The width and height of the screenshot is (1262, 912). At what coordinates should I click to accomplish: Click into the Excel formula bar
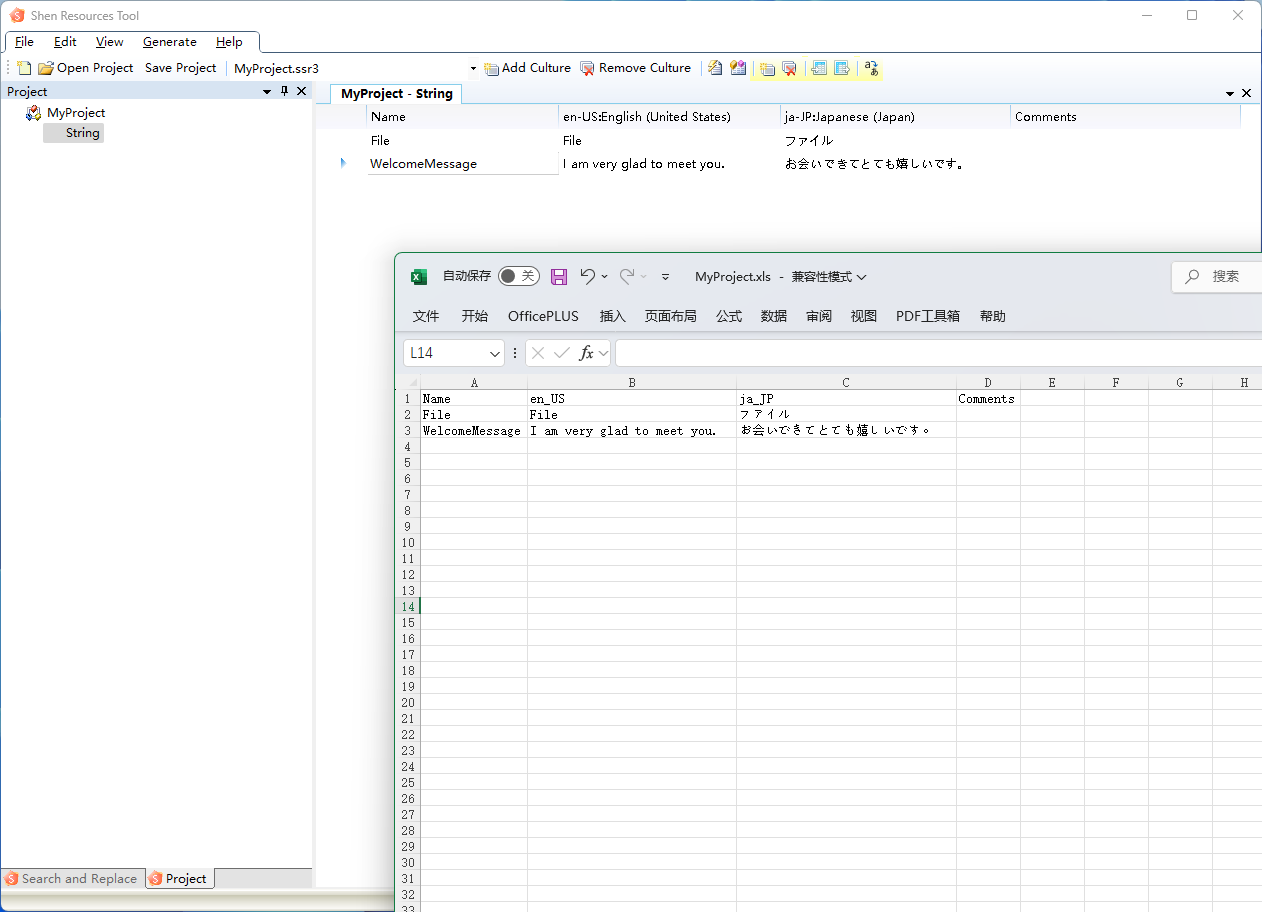pyautogui.click(x=900, y=353)
